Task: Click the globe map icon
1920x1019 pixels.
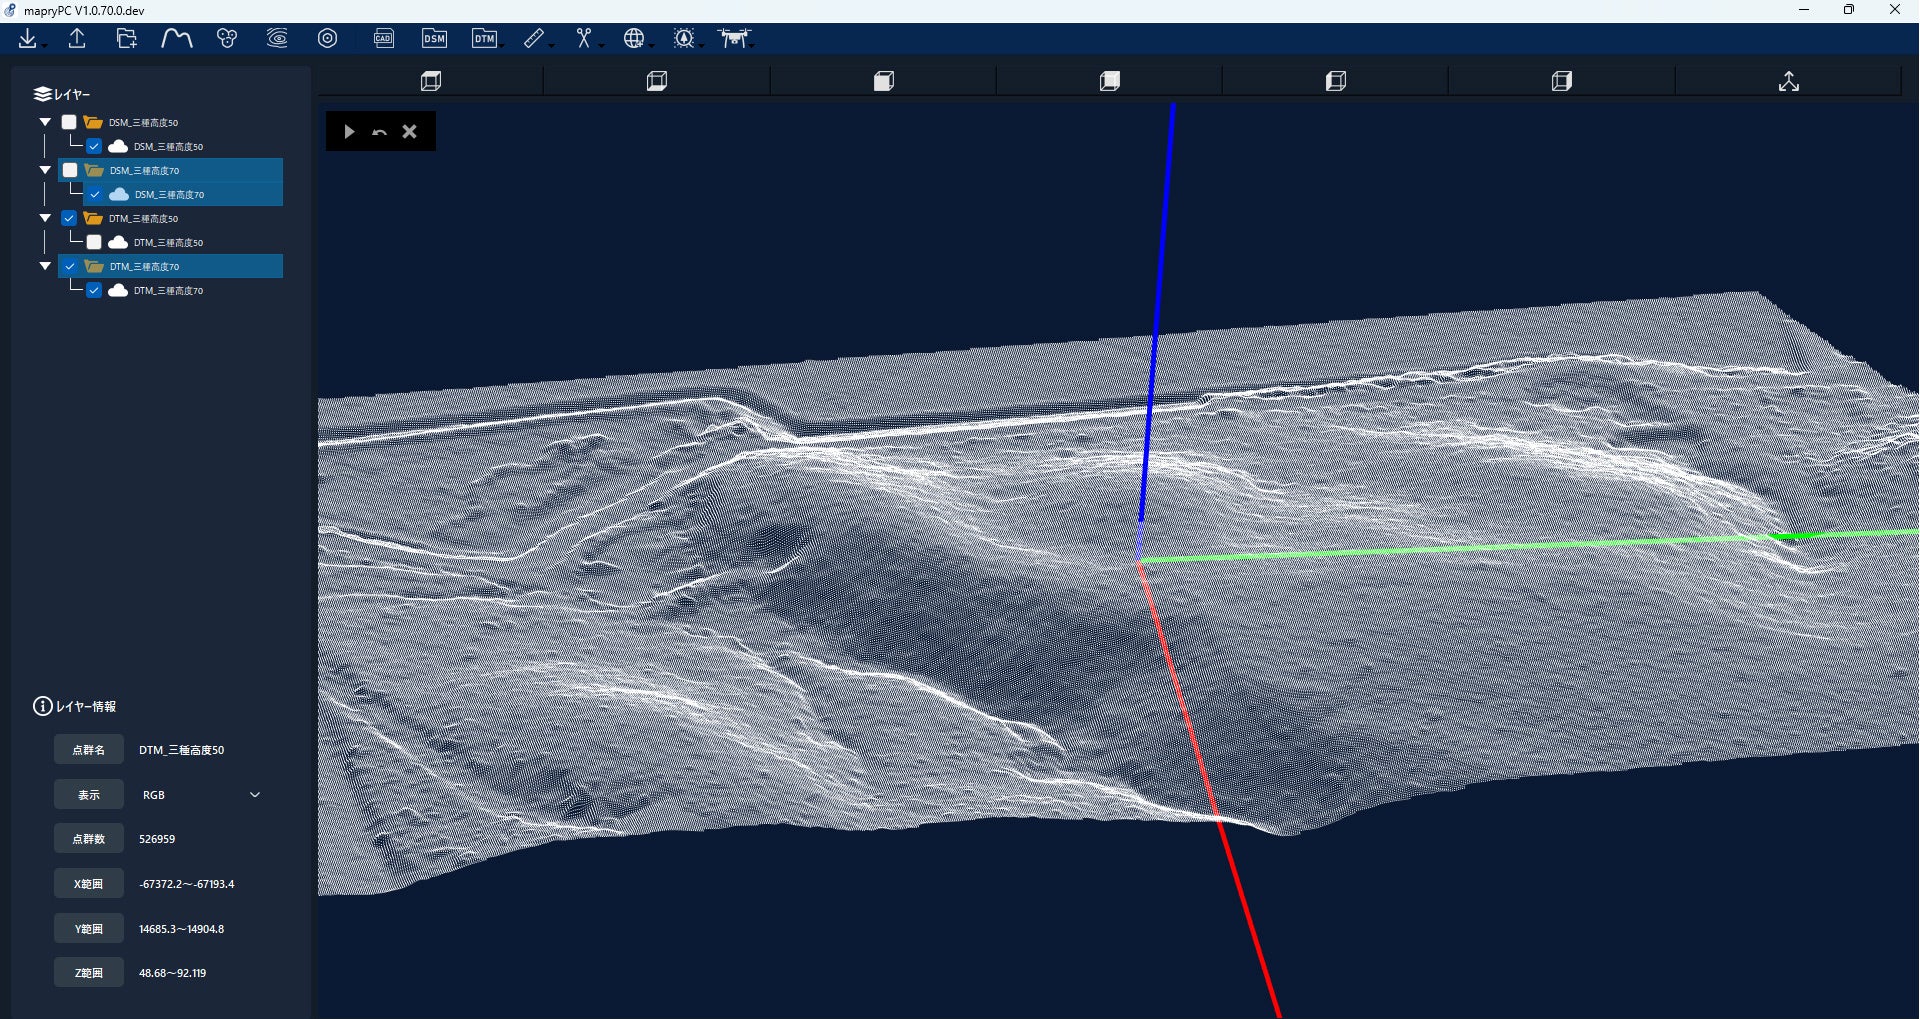Action: coord(634,39)
